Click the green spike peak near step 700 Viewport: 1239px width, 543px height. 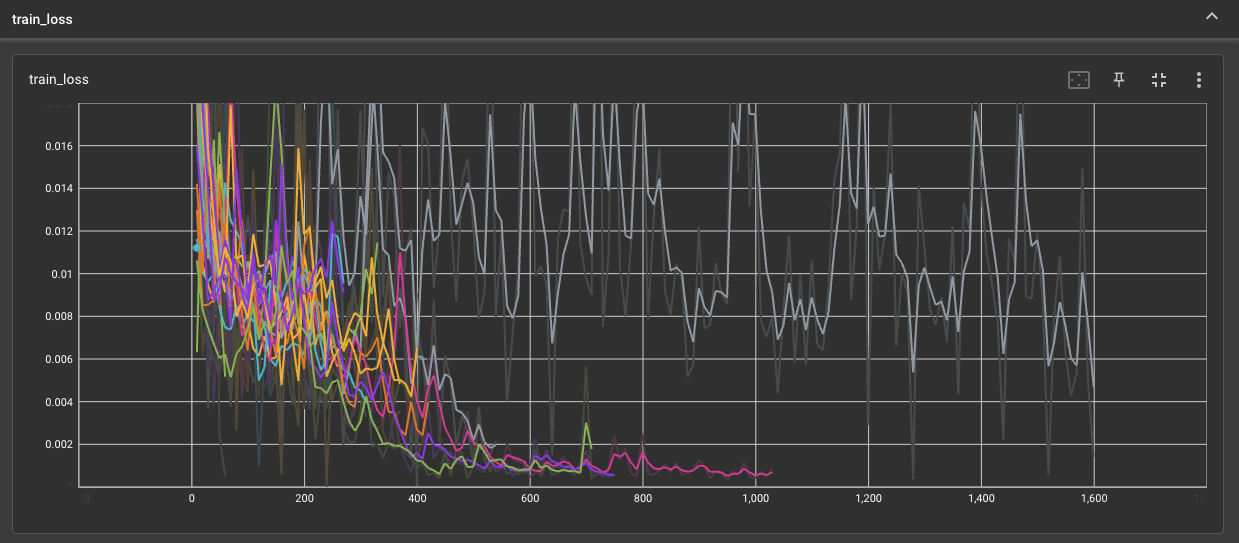(x=586, y=423)
